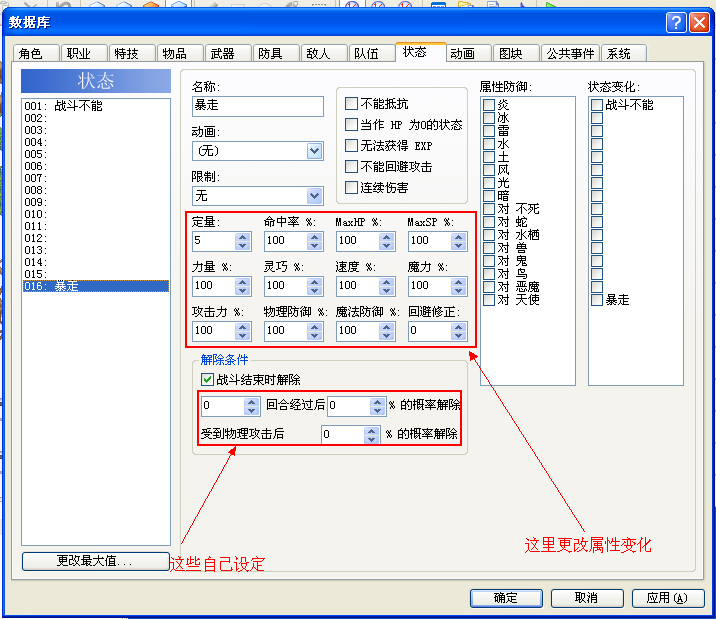
Task: Select state 016: 暴走 in list
Action: [x=96, y=286]
